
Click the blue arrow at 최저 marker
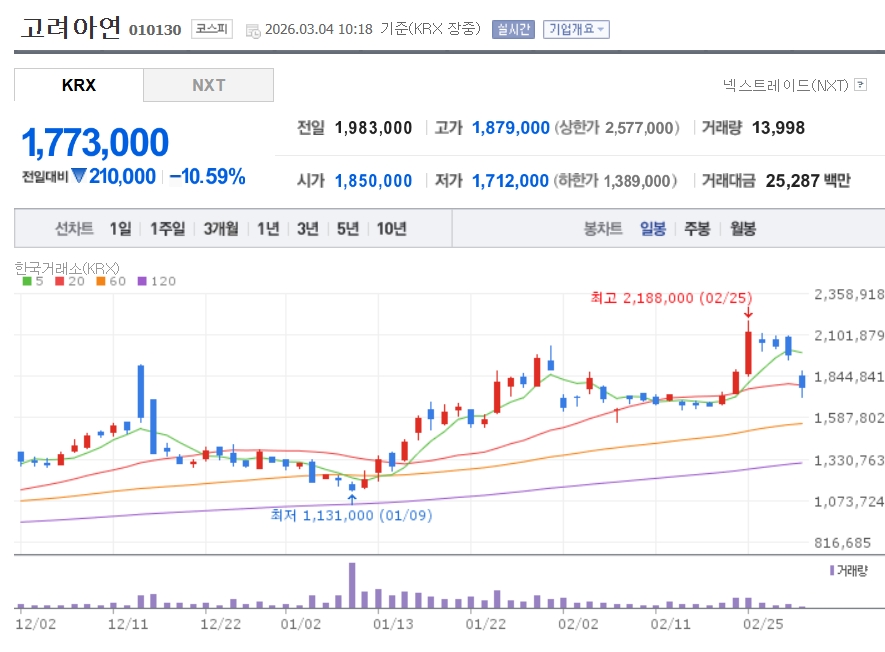coord(351,495)
